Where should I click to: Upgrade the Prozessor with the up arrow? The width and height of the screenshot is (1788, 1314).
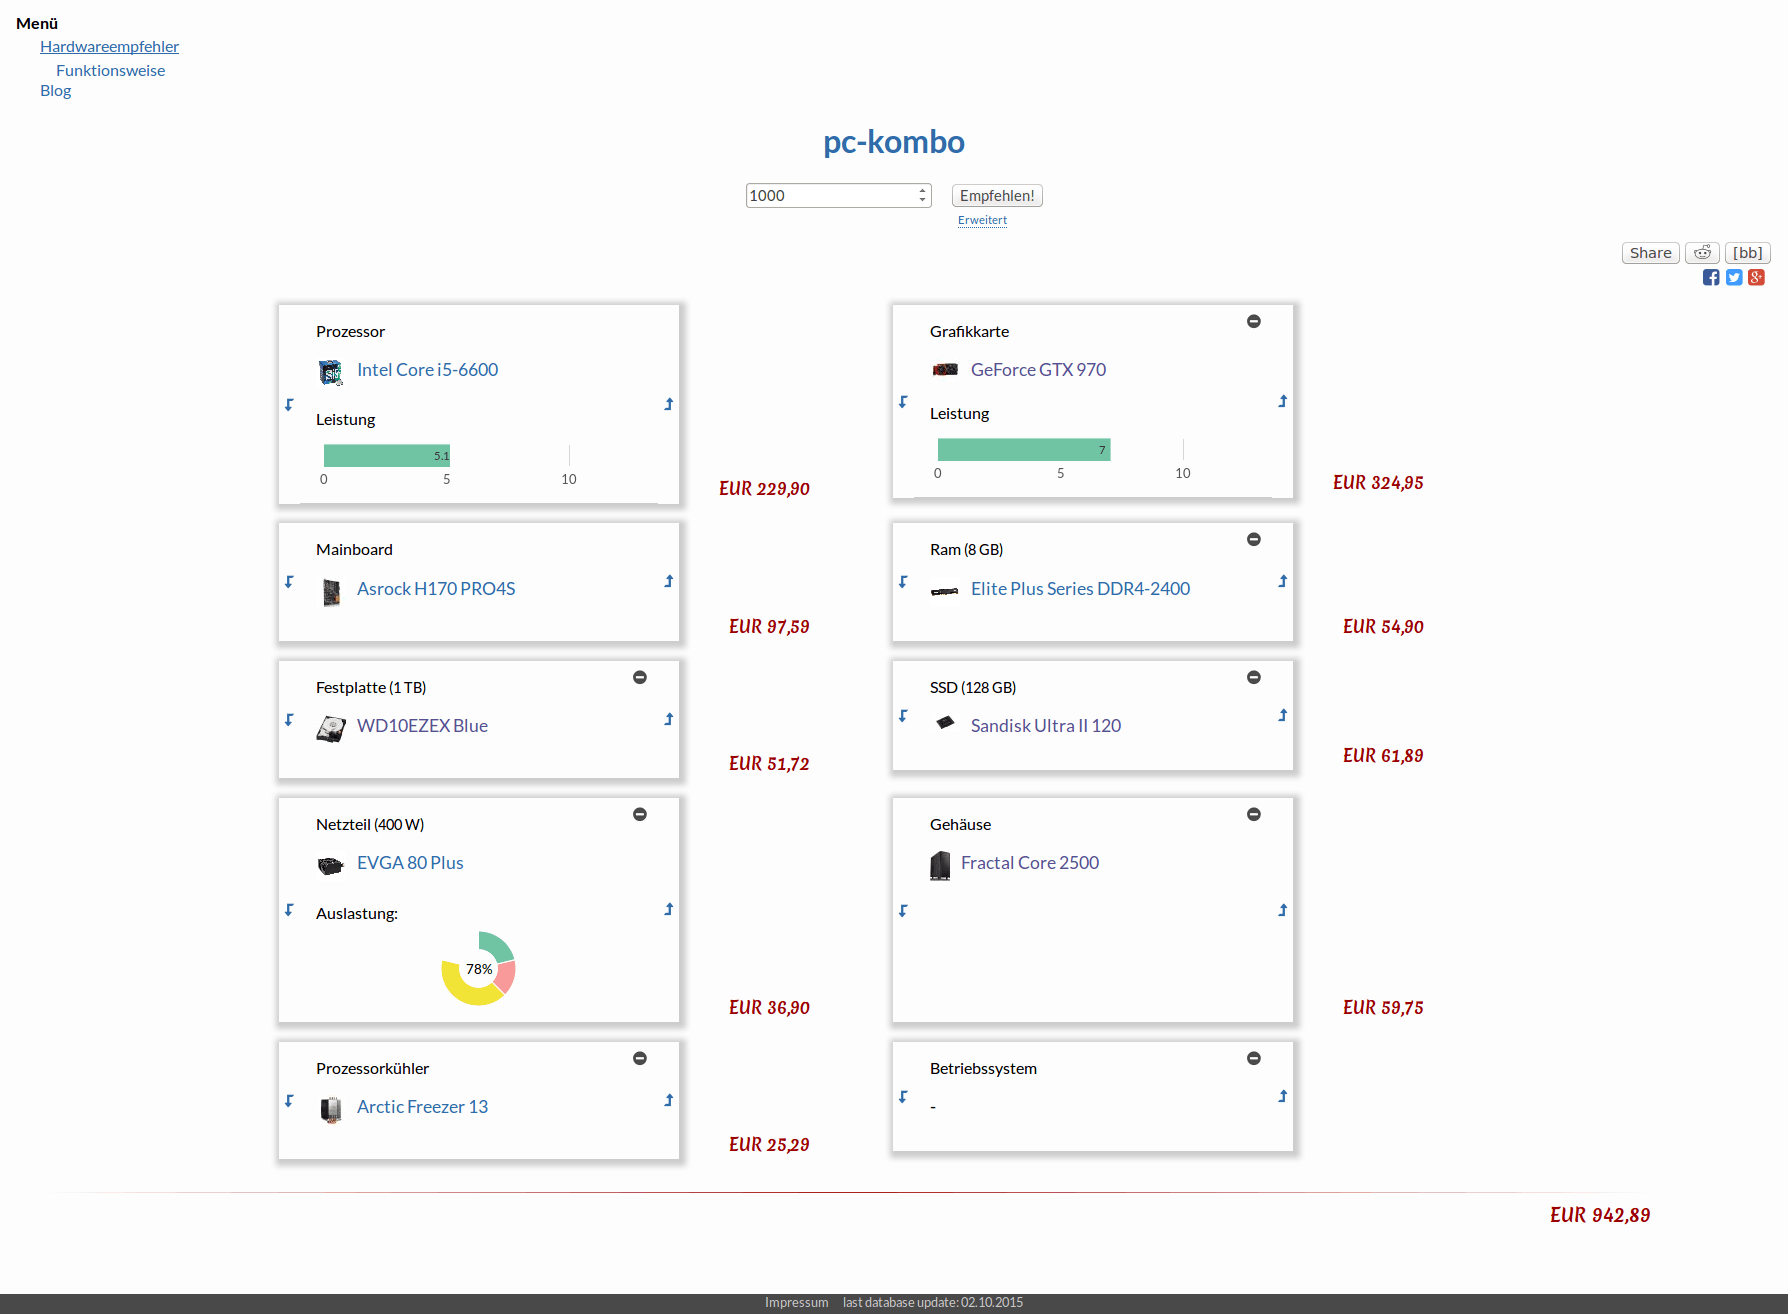(669, 404)
